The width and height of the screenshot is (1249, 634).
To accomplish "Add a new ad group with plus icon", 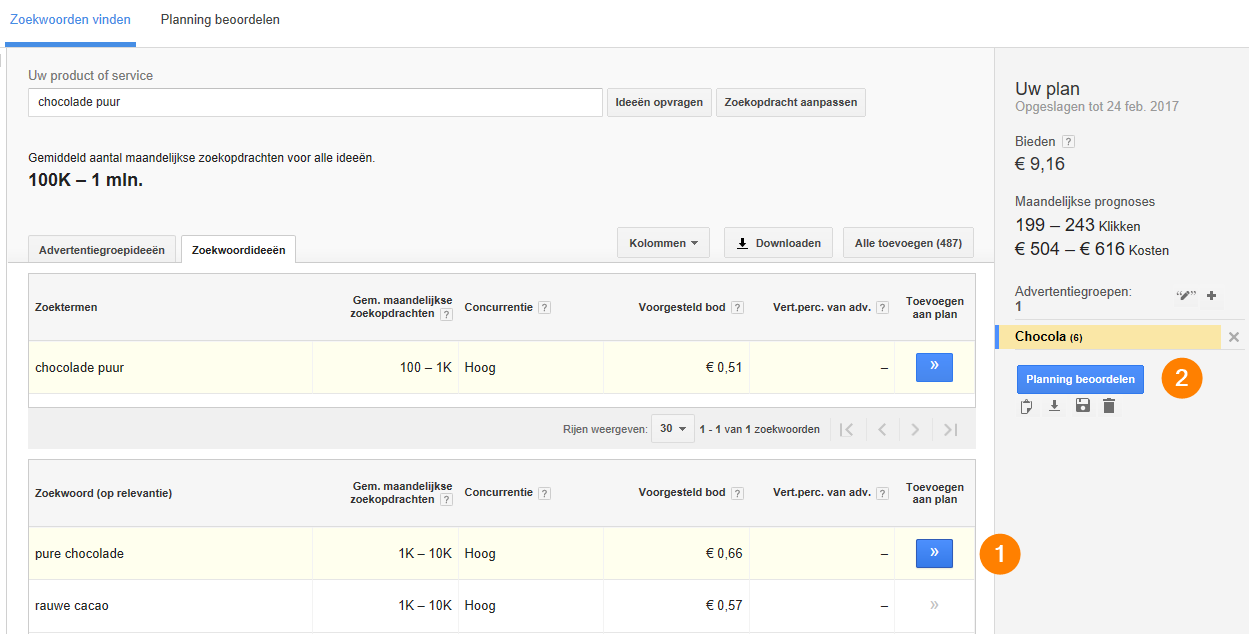I will tap(1211, 296).
